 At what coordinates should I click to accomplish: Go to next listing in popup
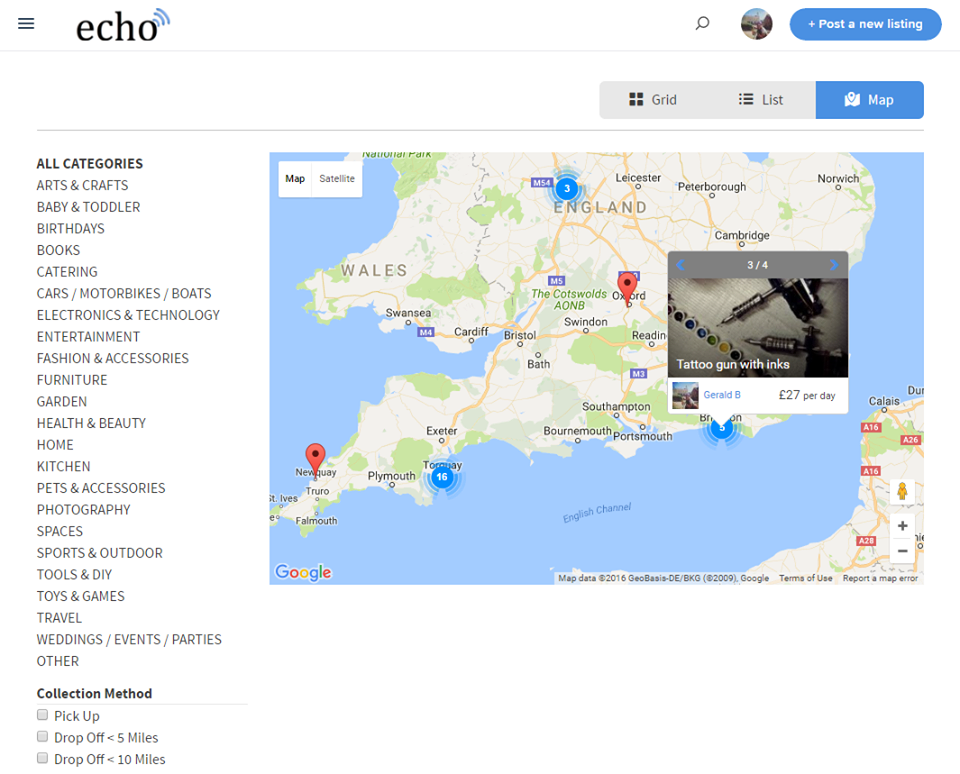(x=834, y=265)
